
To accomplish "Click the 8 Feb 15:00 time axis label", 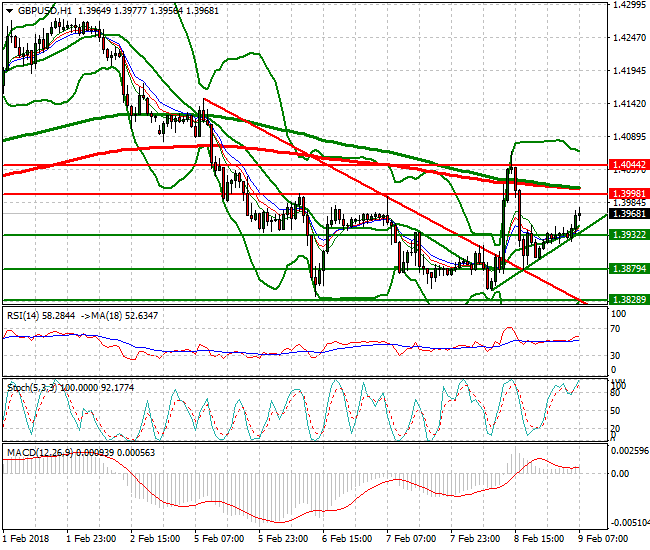I will 539,539.
